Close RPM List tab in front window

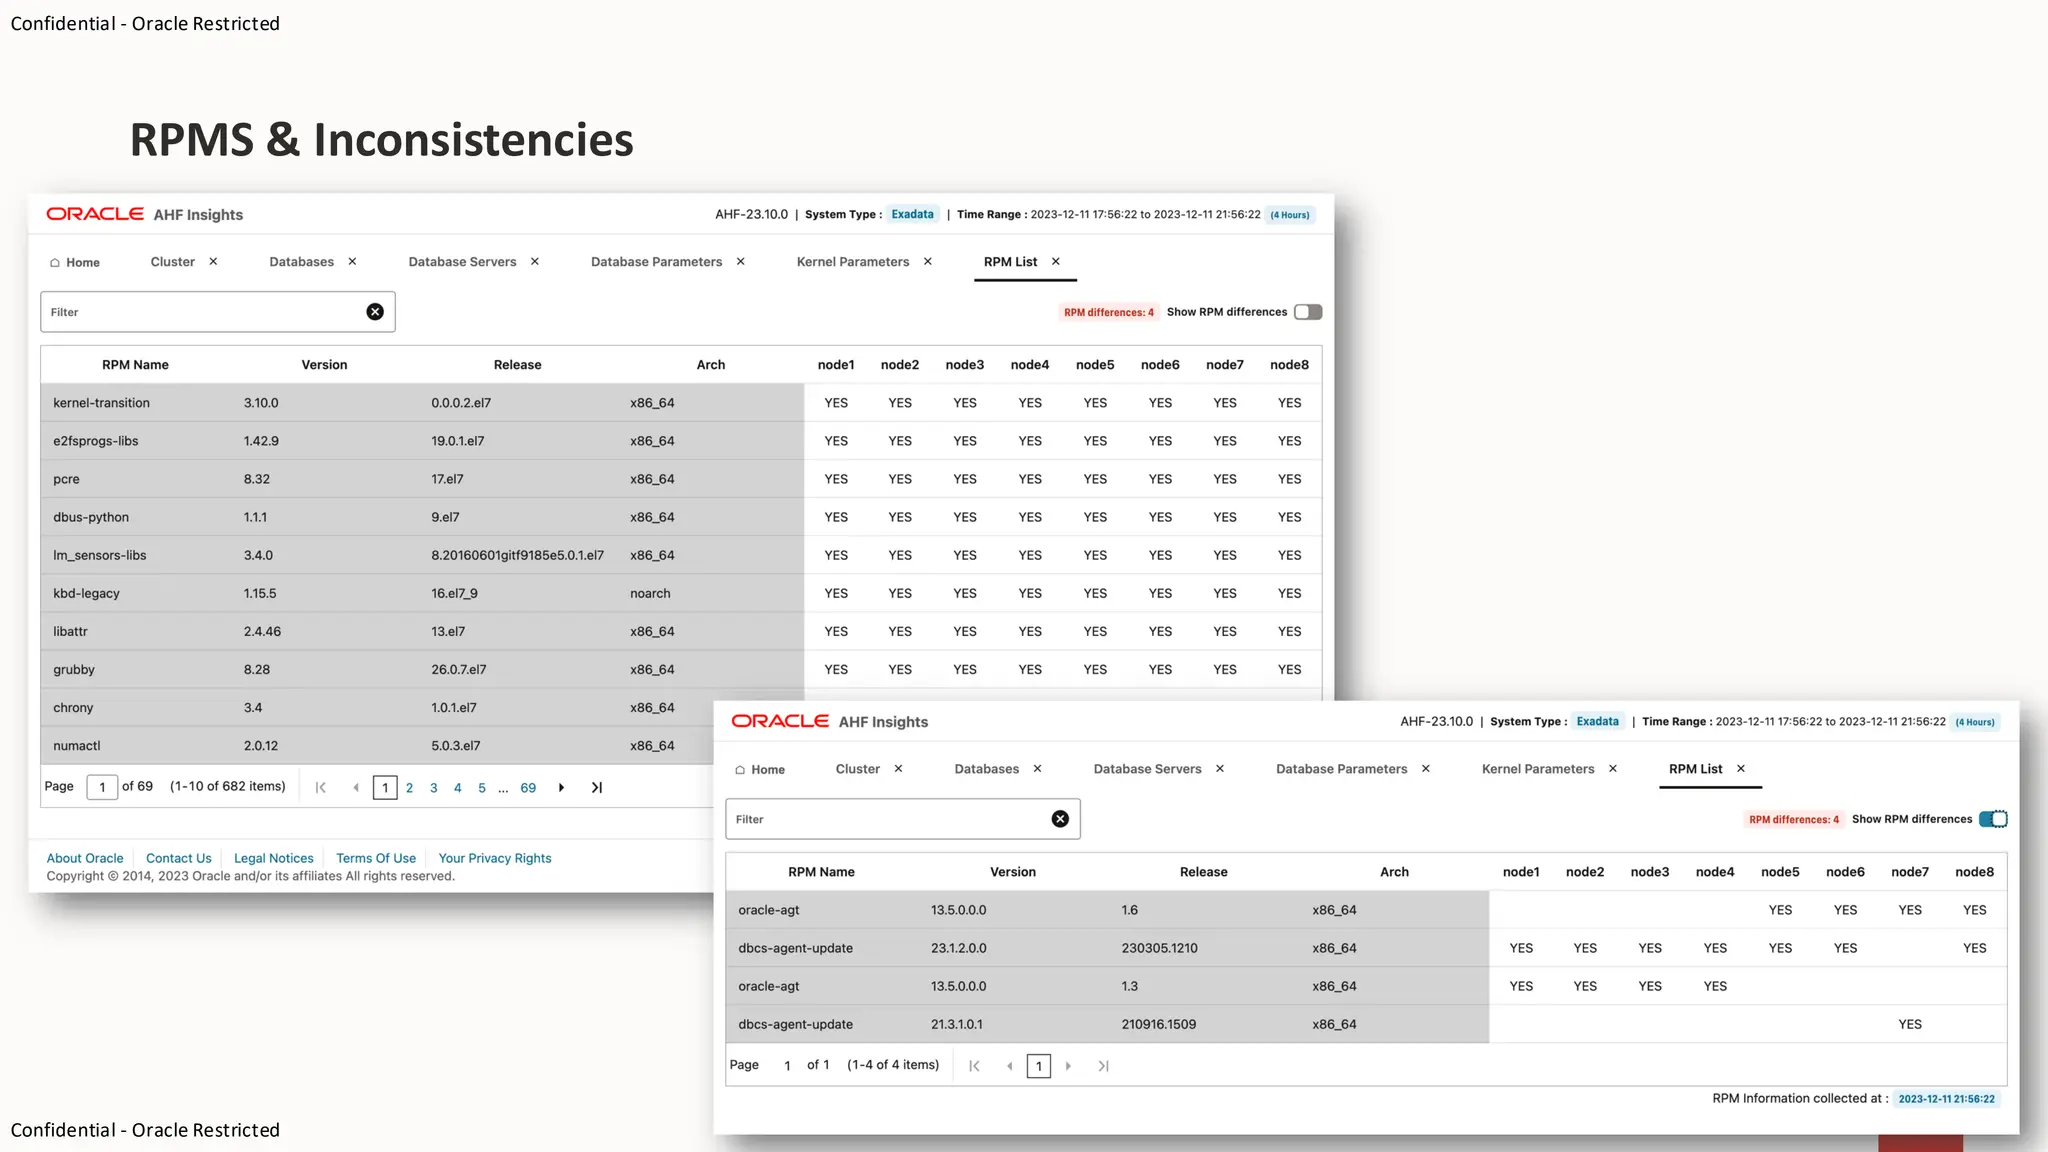click(1741, 769)
